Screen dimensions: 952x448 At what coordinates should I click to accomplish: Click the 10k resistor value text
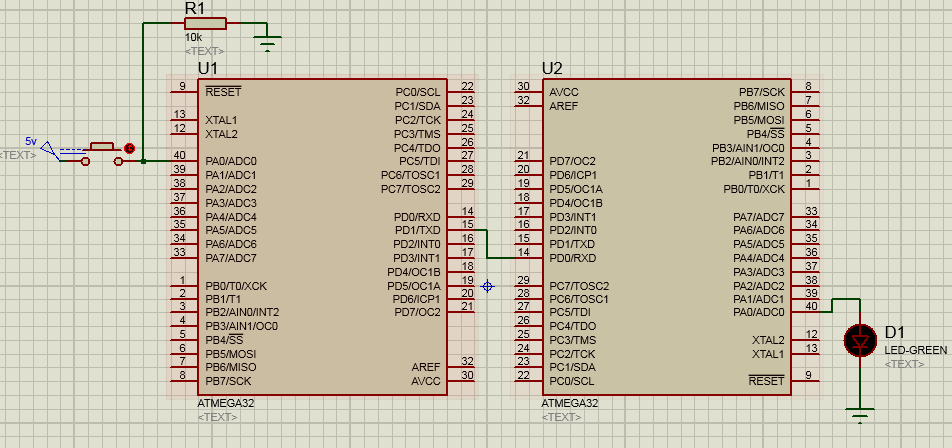(193, 37)
